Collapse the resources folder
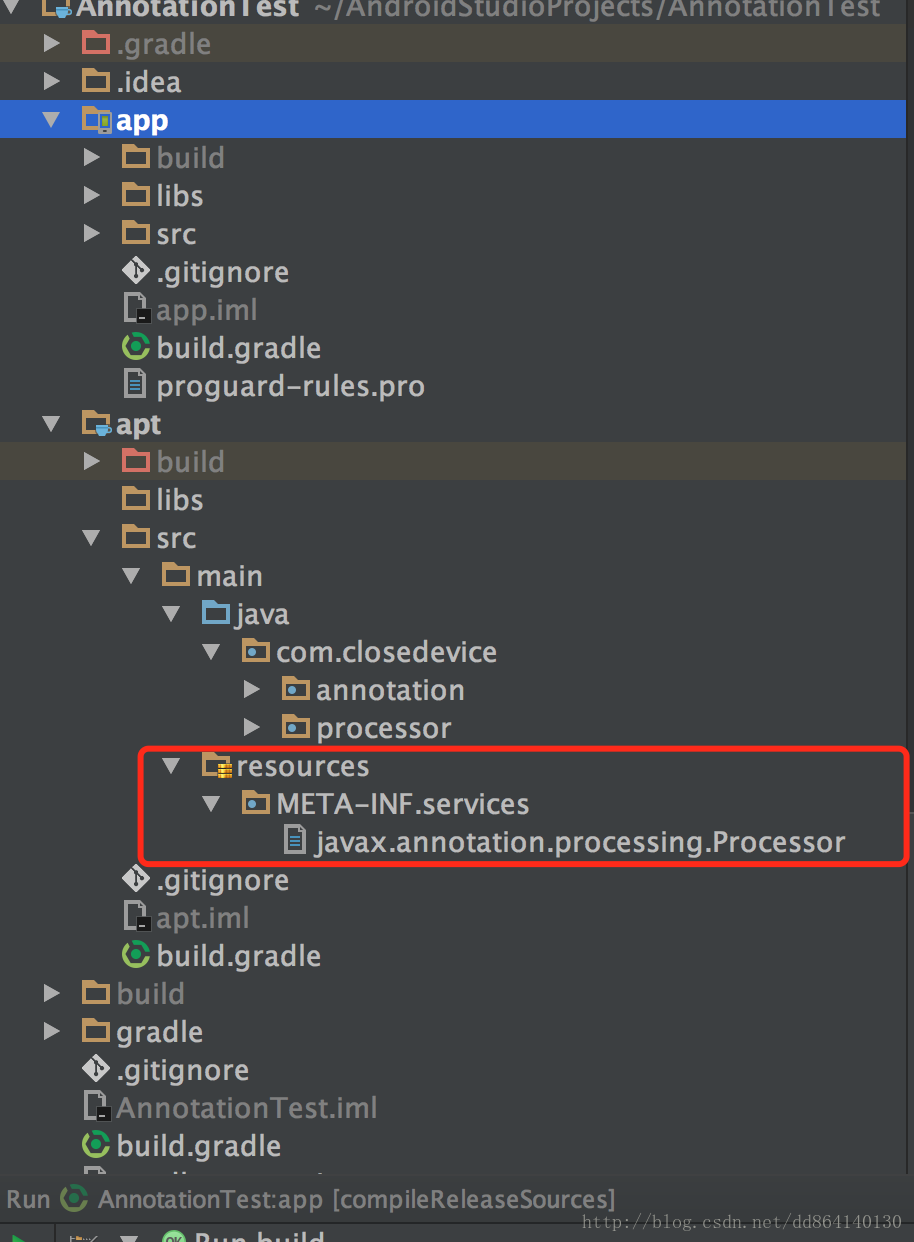This screenshot has height=1242, width=914. (172, 766)
